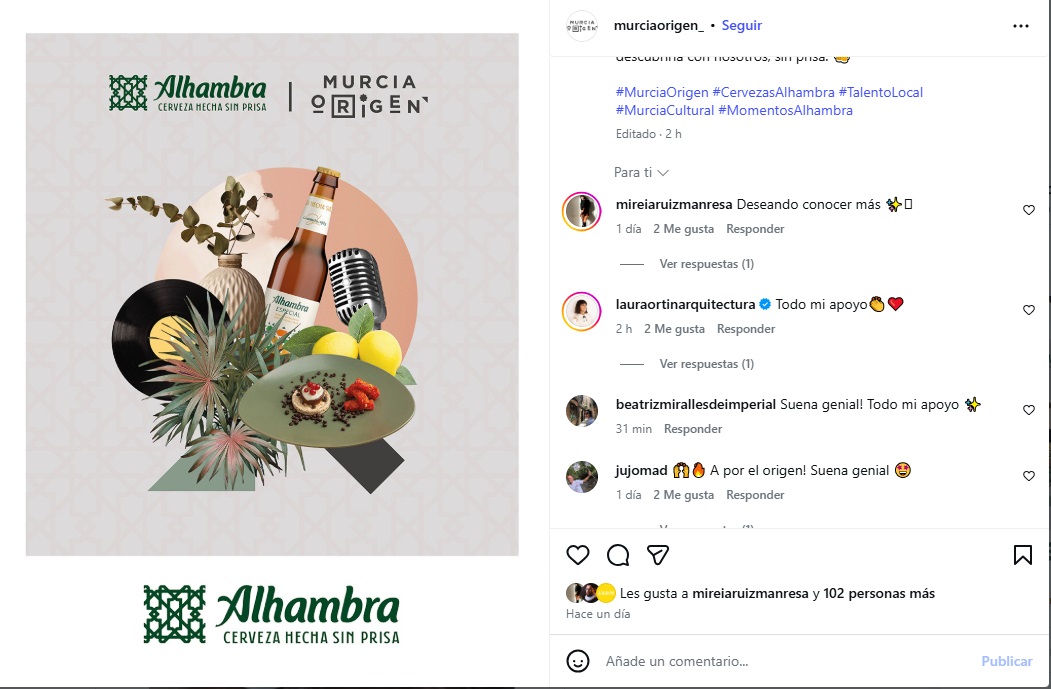
Task: Expand replies under lauraortinarquitectura's comment
Action: pos(706,363)
